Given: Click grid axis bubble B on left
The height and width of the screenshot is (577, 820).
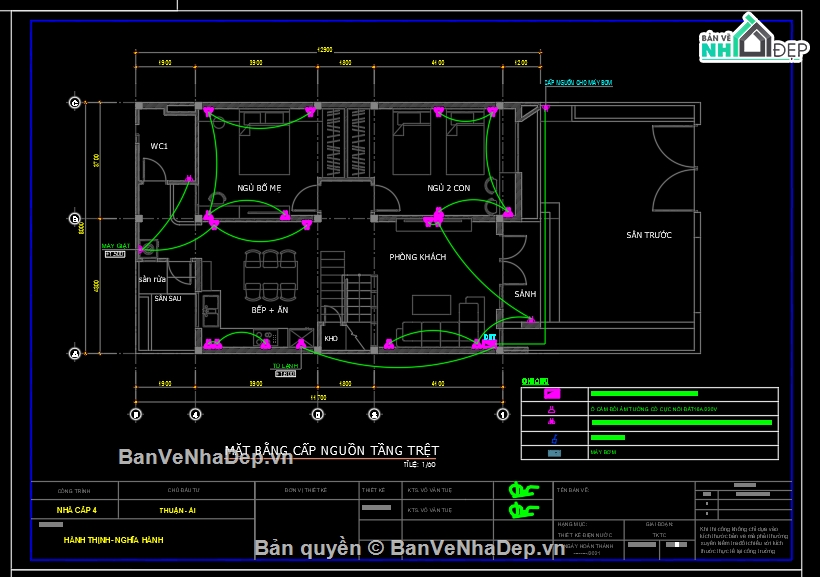Looking at the screenshot, I should [x=75, y=219].
